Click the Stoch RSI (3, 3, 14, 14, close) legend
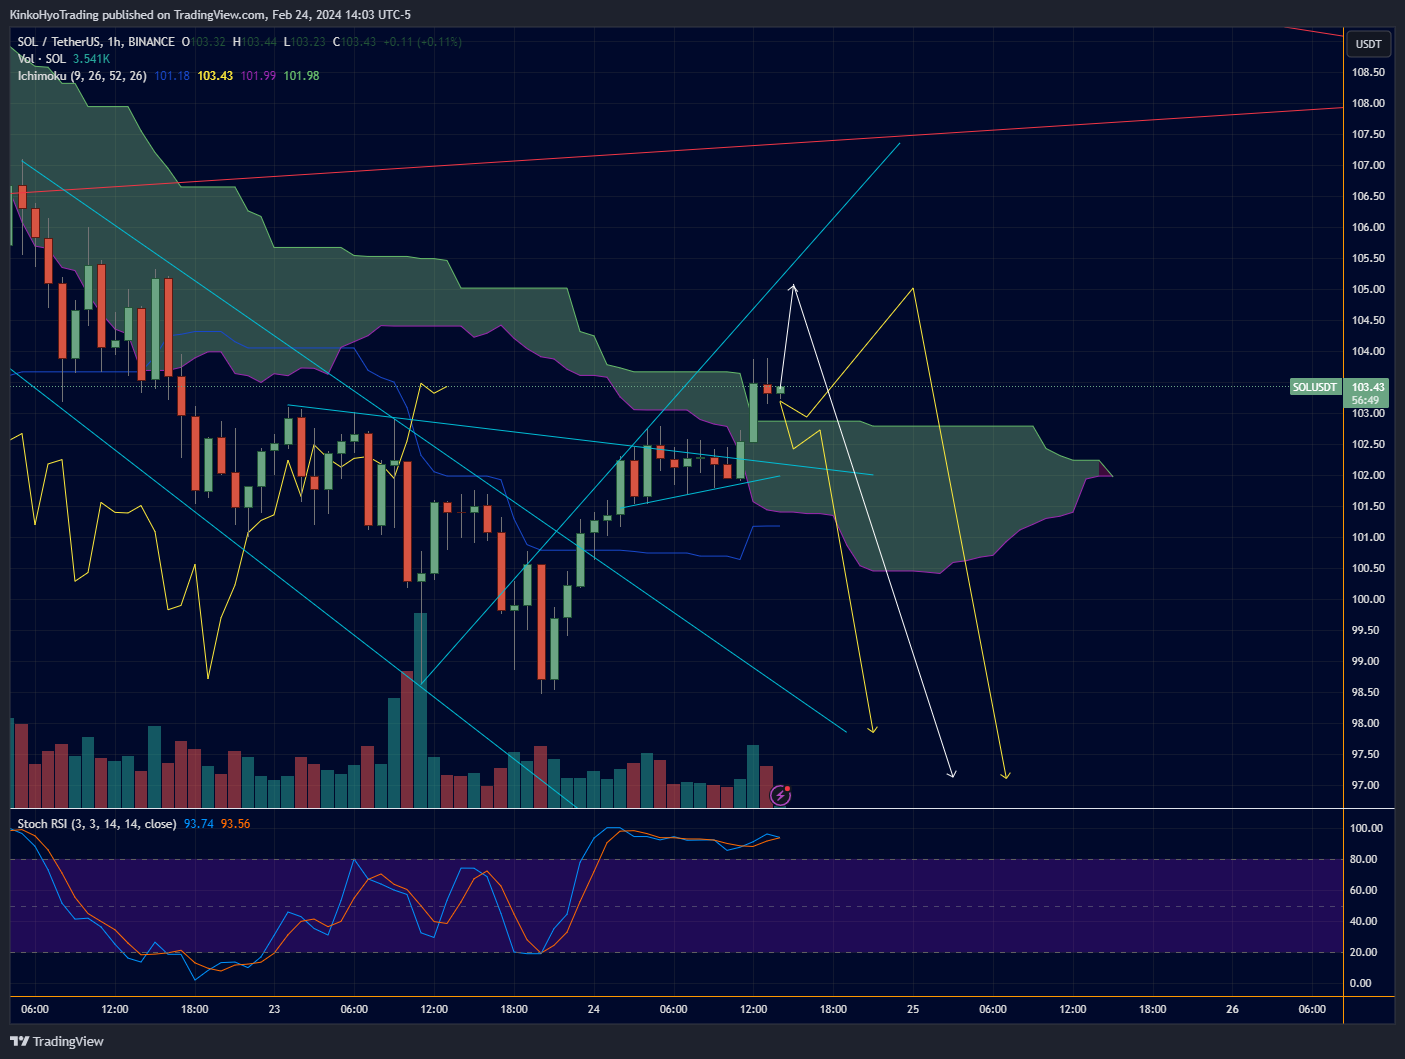This screenshot has height=1059, width=1405. [97, 824]
